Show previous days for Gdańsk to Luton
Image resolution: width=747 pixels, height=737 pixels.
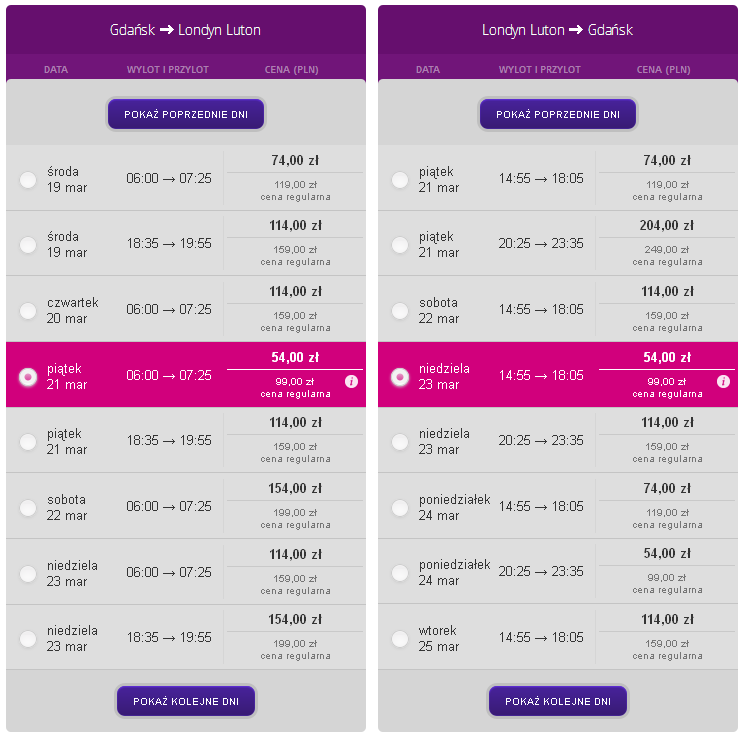(x=186, y=114)
